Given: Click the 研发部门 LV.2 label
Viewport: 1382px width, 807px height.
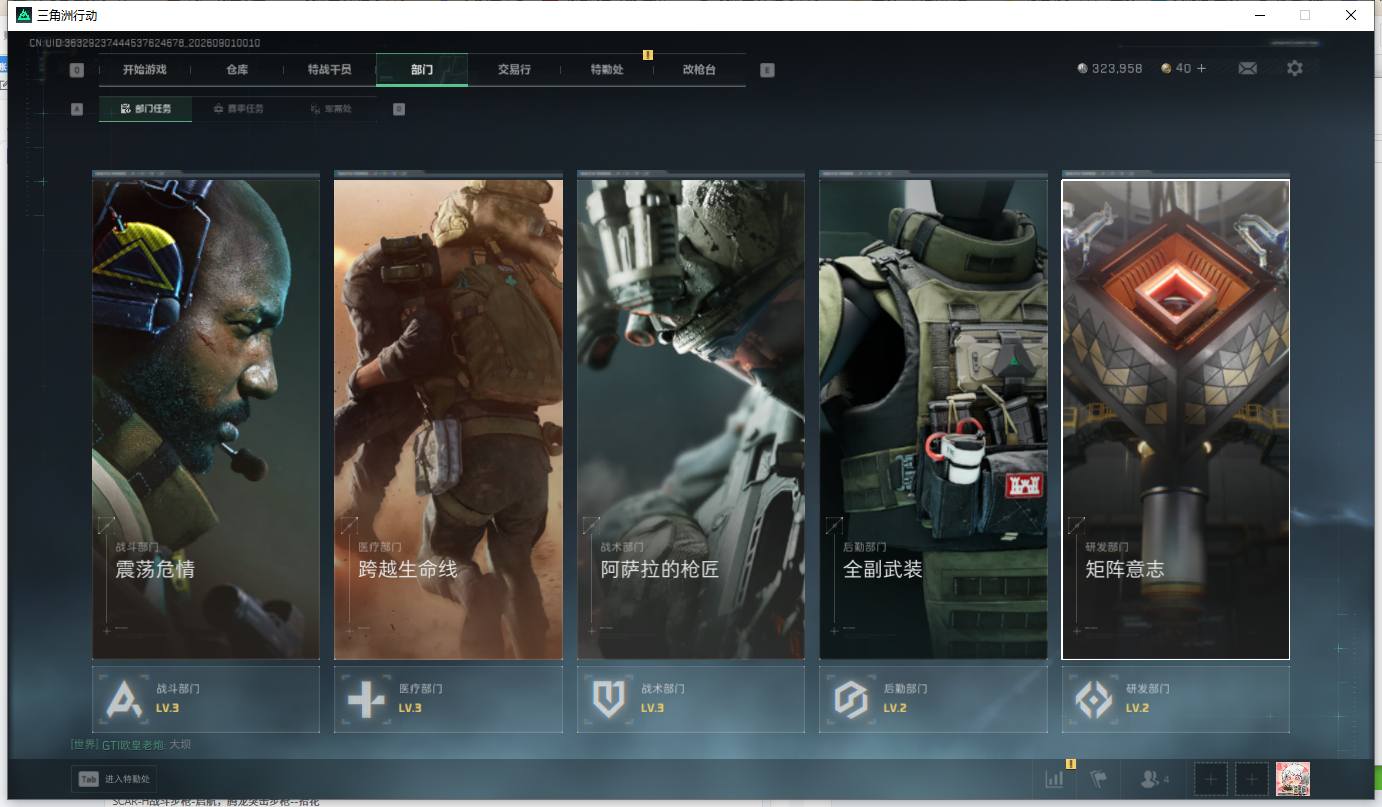Looking at the screenshot, I should point(1137,708).
